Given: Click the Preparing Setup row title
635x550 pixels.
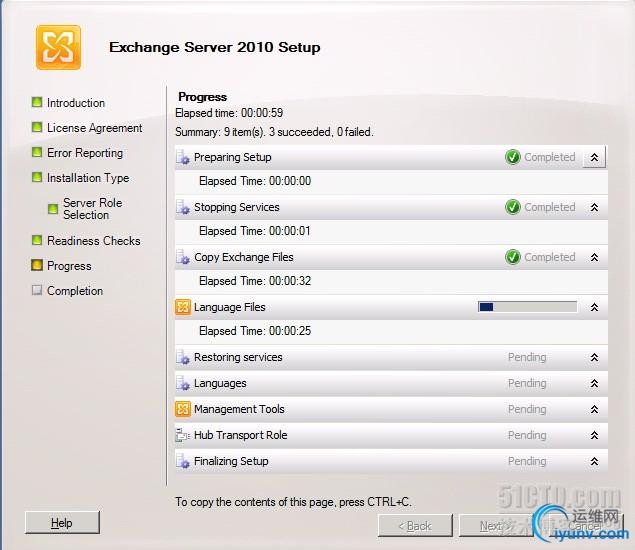Looking at the screenshot, I should coord(232,157).
